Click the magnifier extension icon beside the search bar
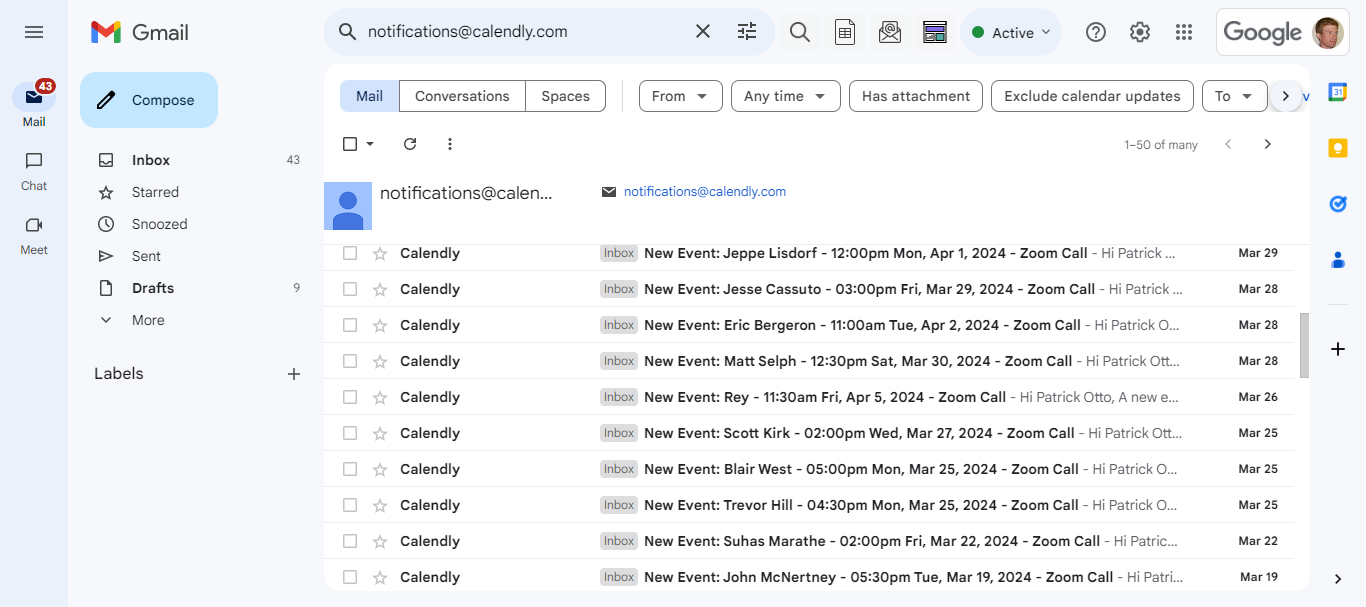Image resolution: width=1366 pixels, height=607 pixels. (x=800, y=32)
